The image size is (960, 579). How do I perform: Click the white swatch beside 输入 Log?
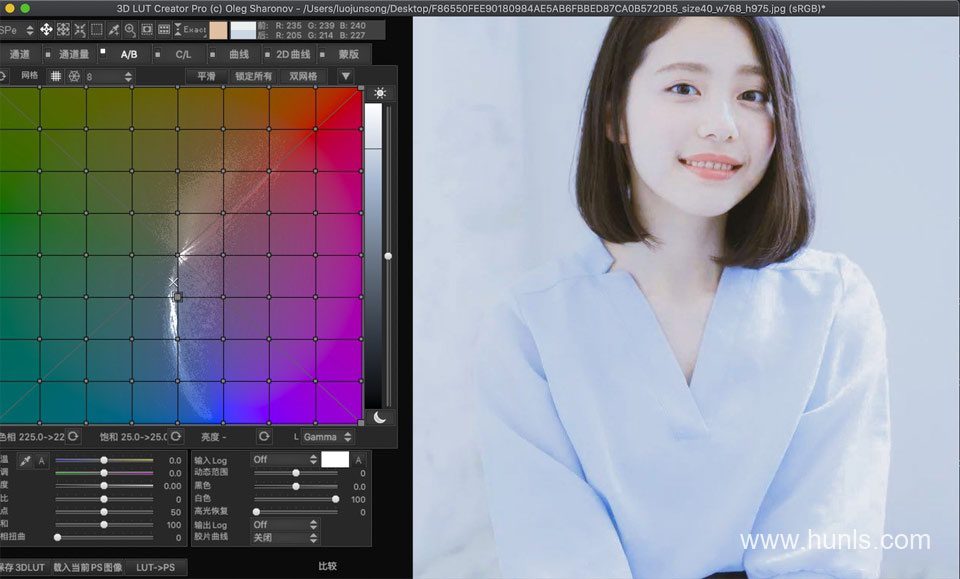[335, 460]
